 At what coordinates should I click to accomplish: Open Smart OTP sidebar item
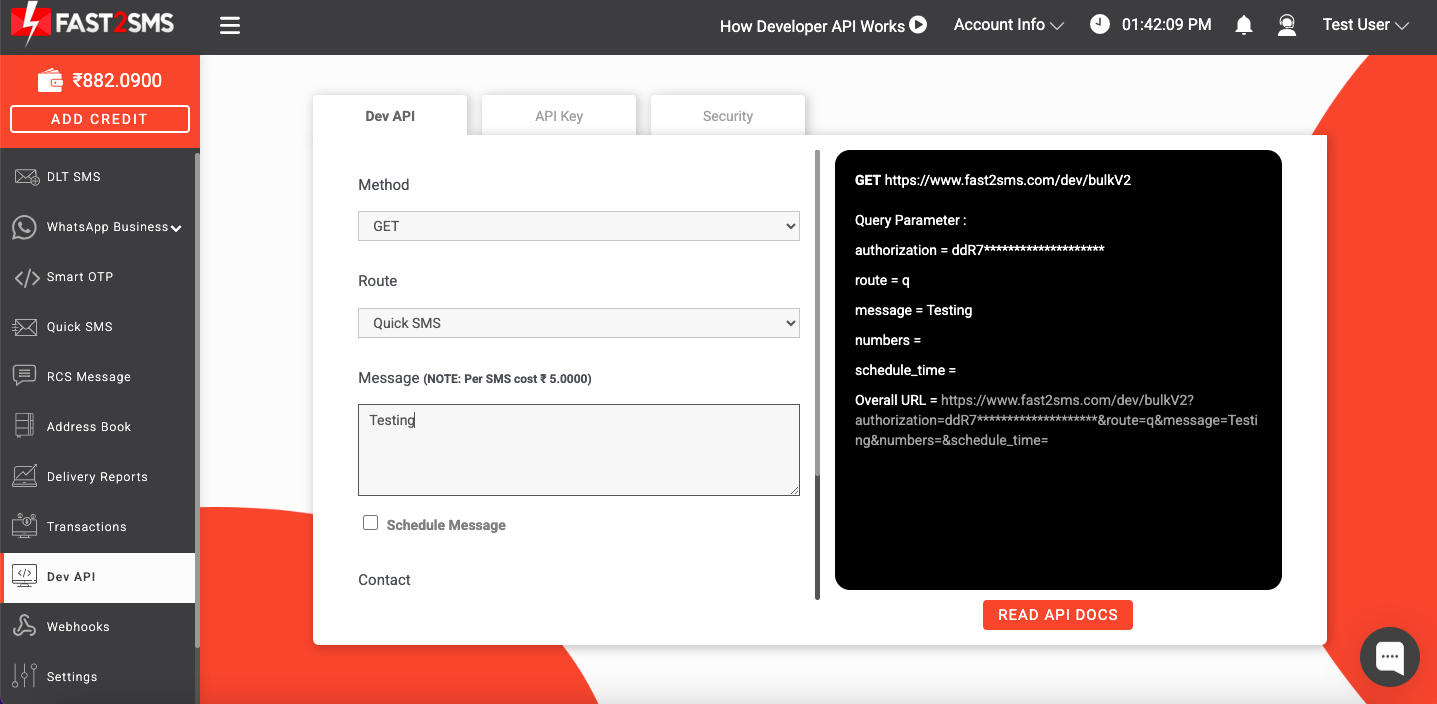pyautogui.click(x=80, y=277)
